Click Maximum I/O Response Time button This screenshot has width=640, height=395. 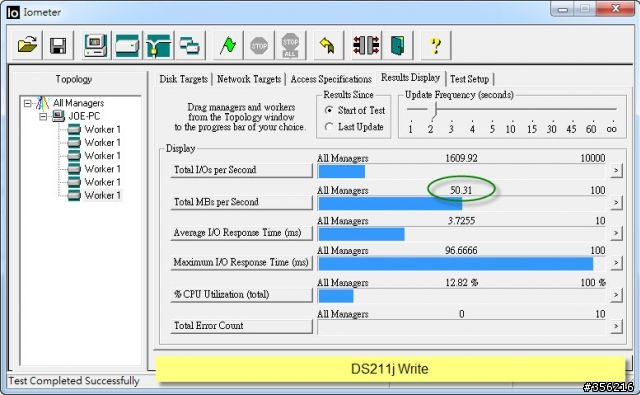coord(241,262)
